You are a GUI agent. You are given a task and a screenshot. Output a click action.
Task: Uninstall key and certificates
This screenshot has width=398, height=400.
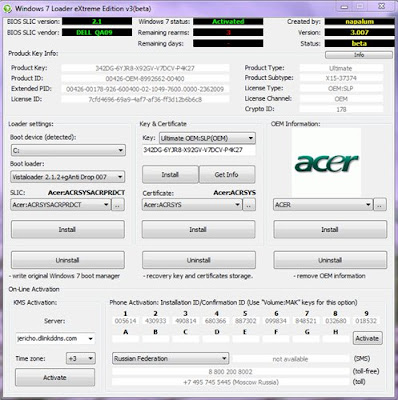point(199,260)
